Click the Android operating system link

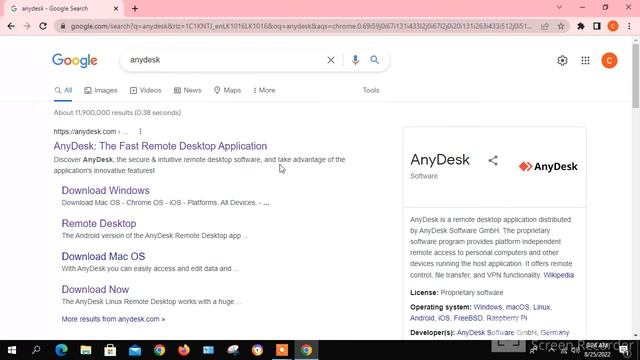tap(422, 318)
